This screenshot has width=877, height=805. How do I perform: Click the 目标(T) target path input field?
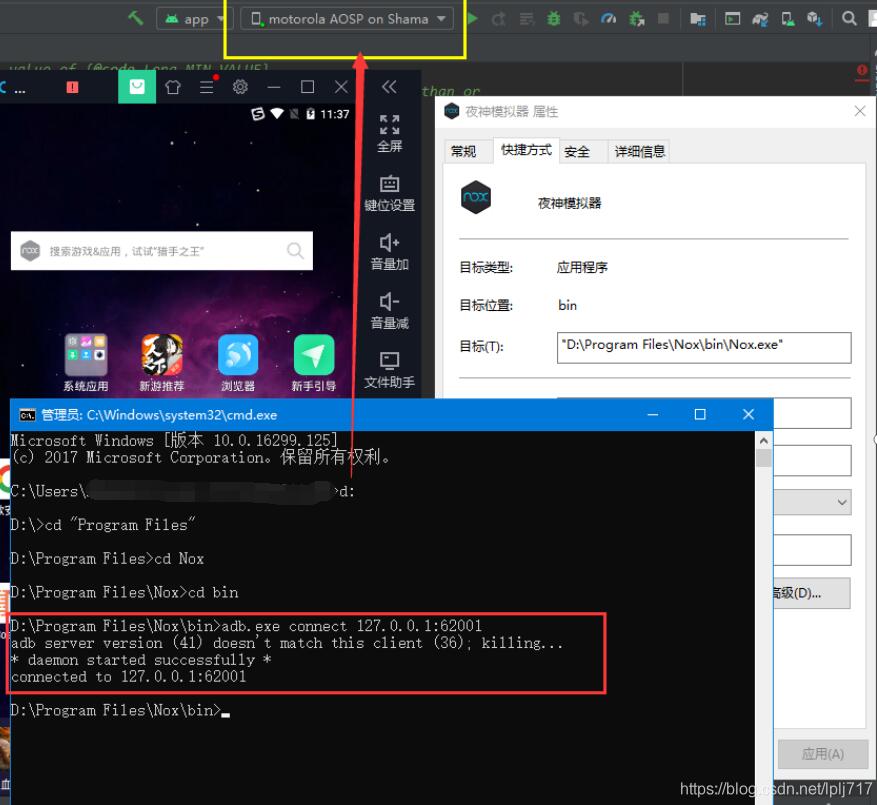point(704,347)
